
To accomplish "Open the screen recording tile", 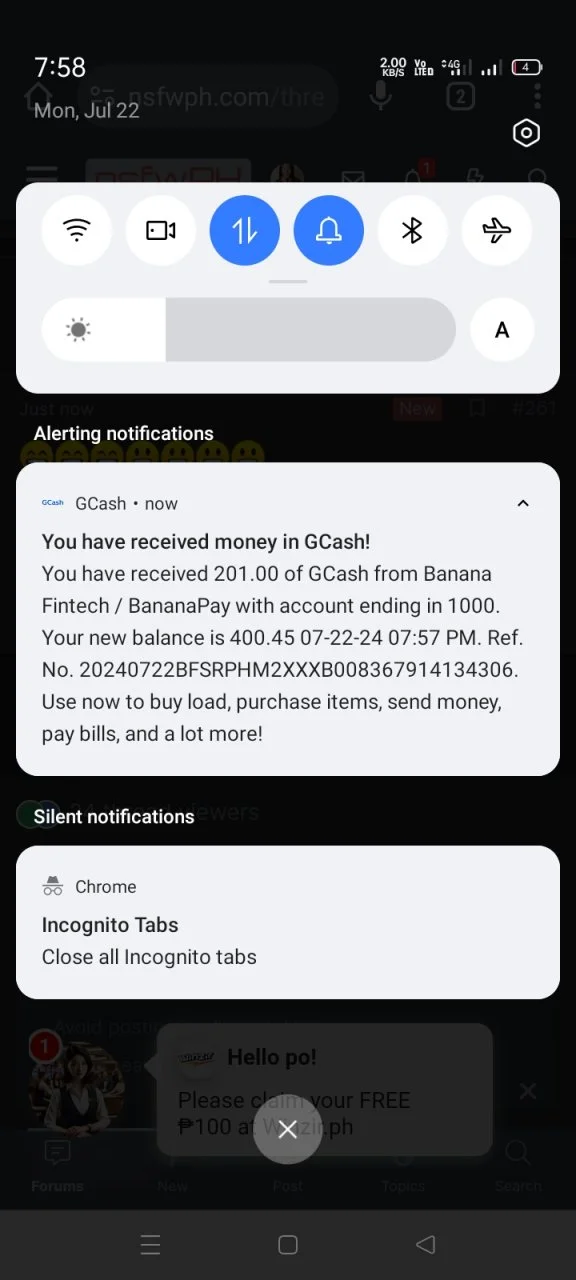I will pyautogui.click(x=161, y=231).
